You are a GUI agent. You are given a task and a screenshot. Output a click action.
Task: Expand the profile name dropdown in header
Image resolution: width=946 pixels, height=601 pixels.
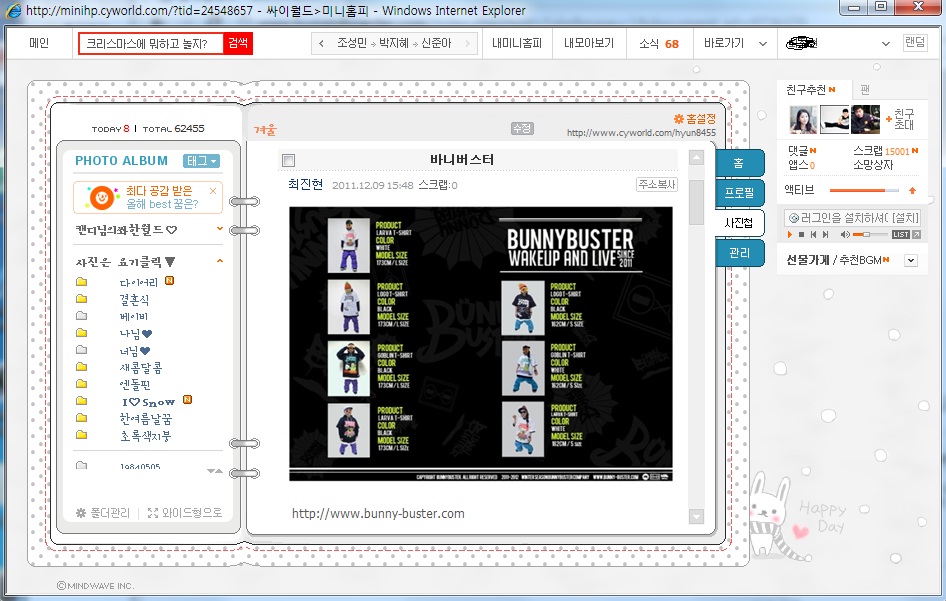click(x=886, y=43)
